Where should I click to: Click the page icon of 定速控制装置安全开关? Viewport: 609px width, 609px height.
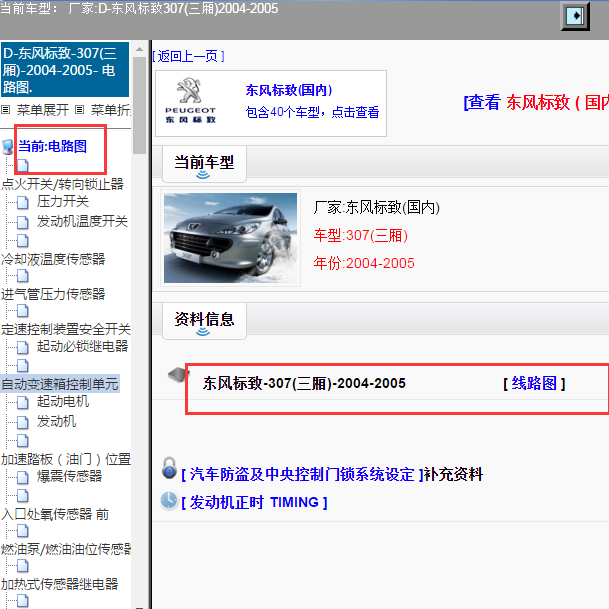pyautogui.click(x=23, y=311)
